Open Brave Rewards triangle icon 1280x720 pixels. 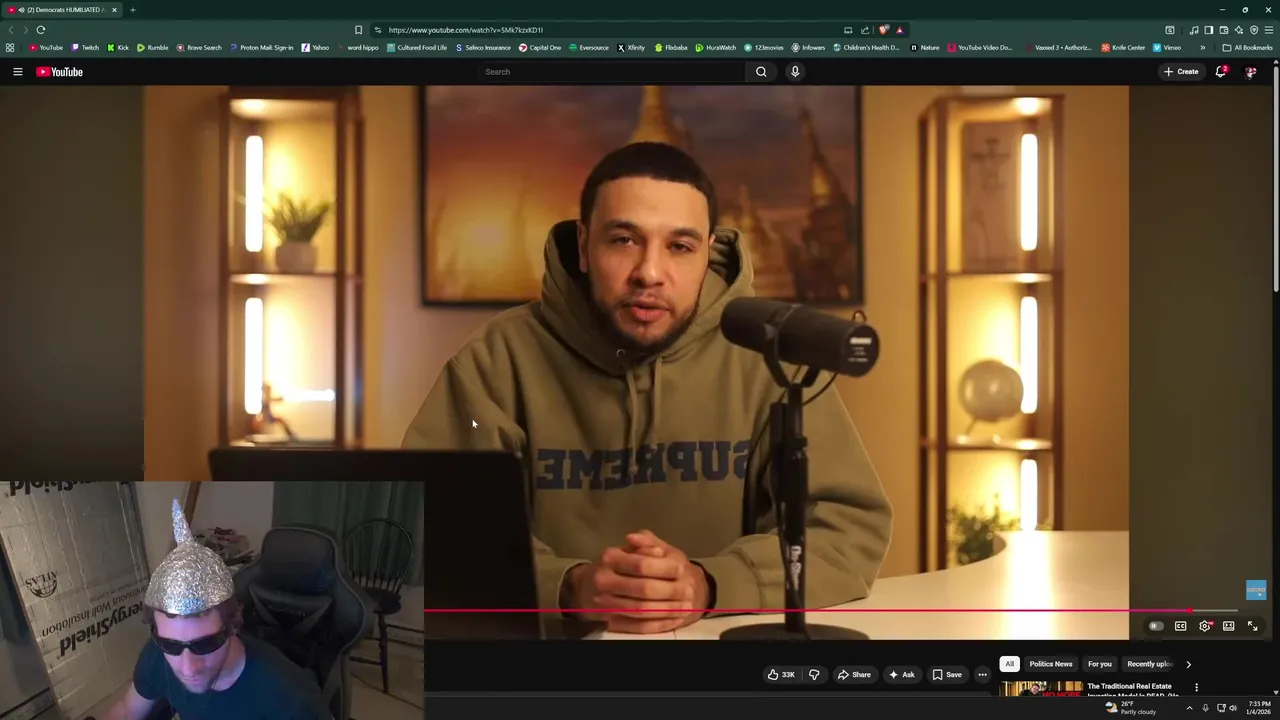(x=899, y=30)
